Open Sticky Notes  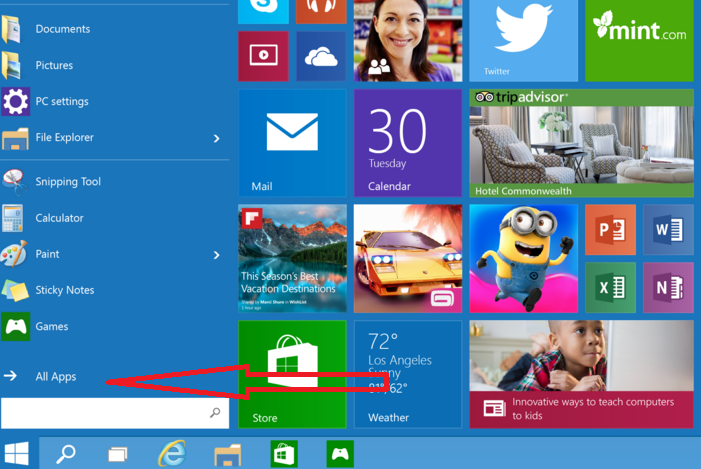tap(114, 290)
